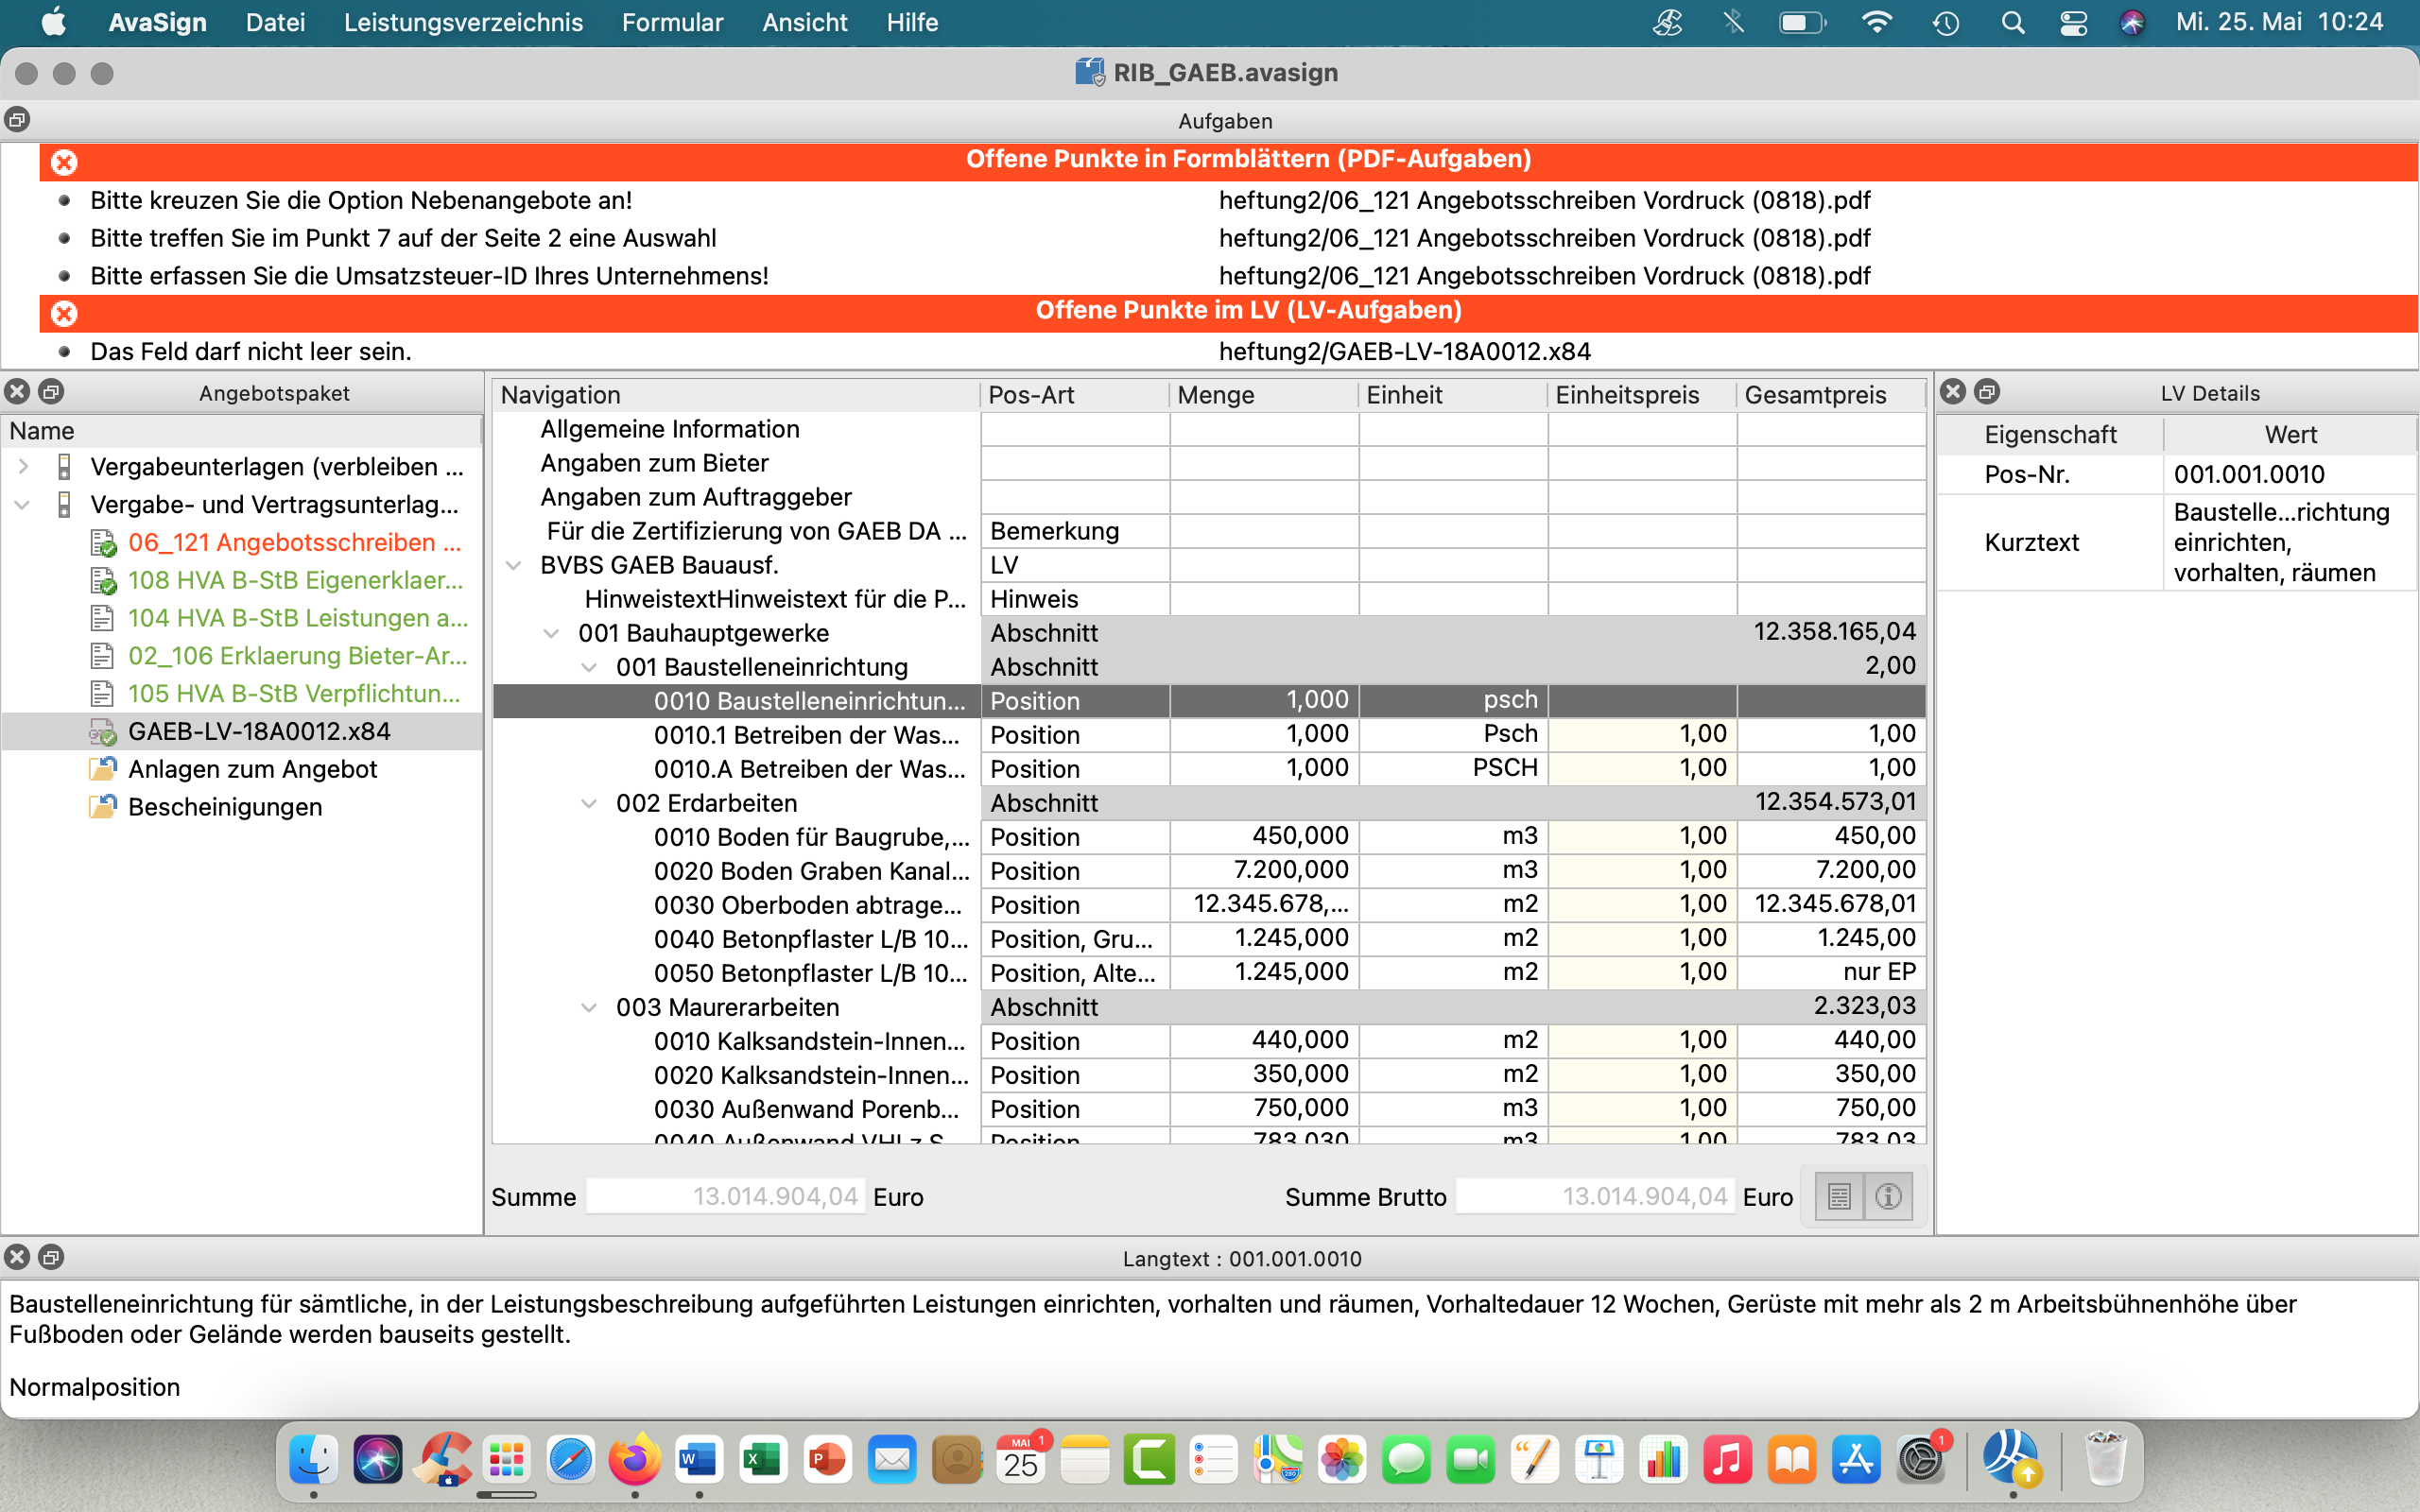
Task: Open Control Center in the menu bar
Action: pyautogui.click(x=2073, y=22)
